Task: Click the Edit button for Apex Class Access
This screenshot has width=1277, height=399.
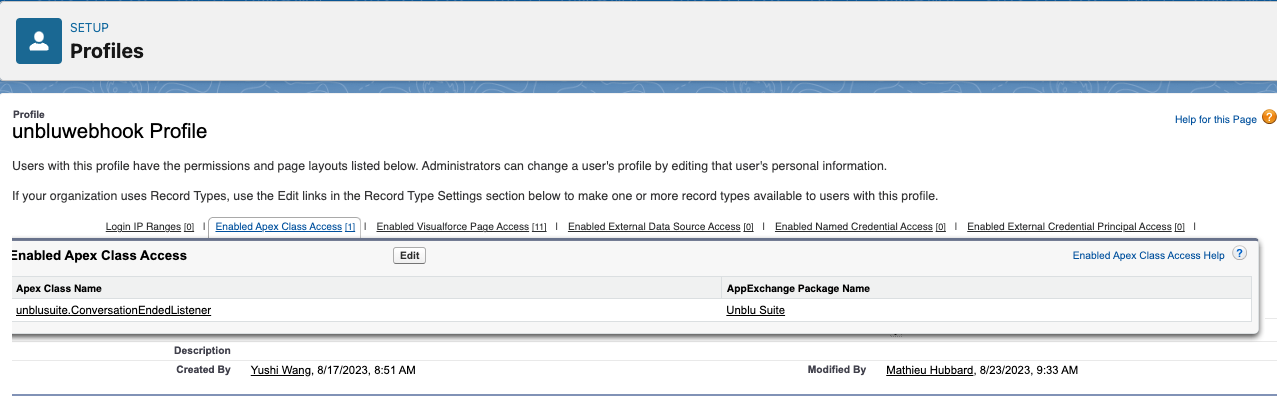Action: (x=409, y=256)
